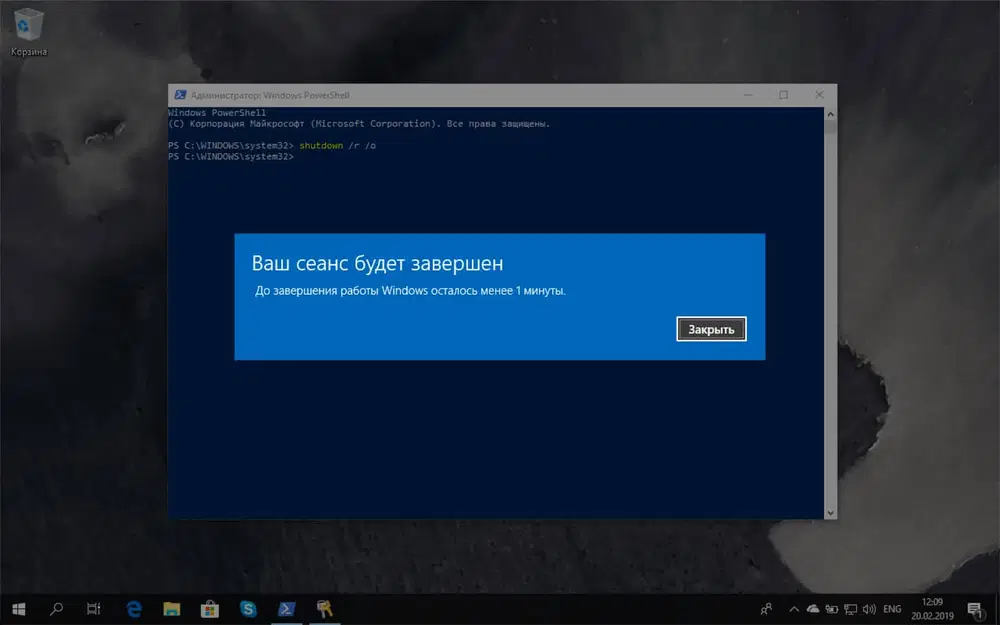
Task: Open the network status tray icon
Action: pyautogui.click(x=849, y=607)
